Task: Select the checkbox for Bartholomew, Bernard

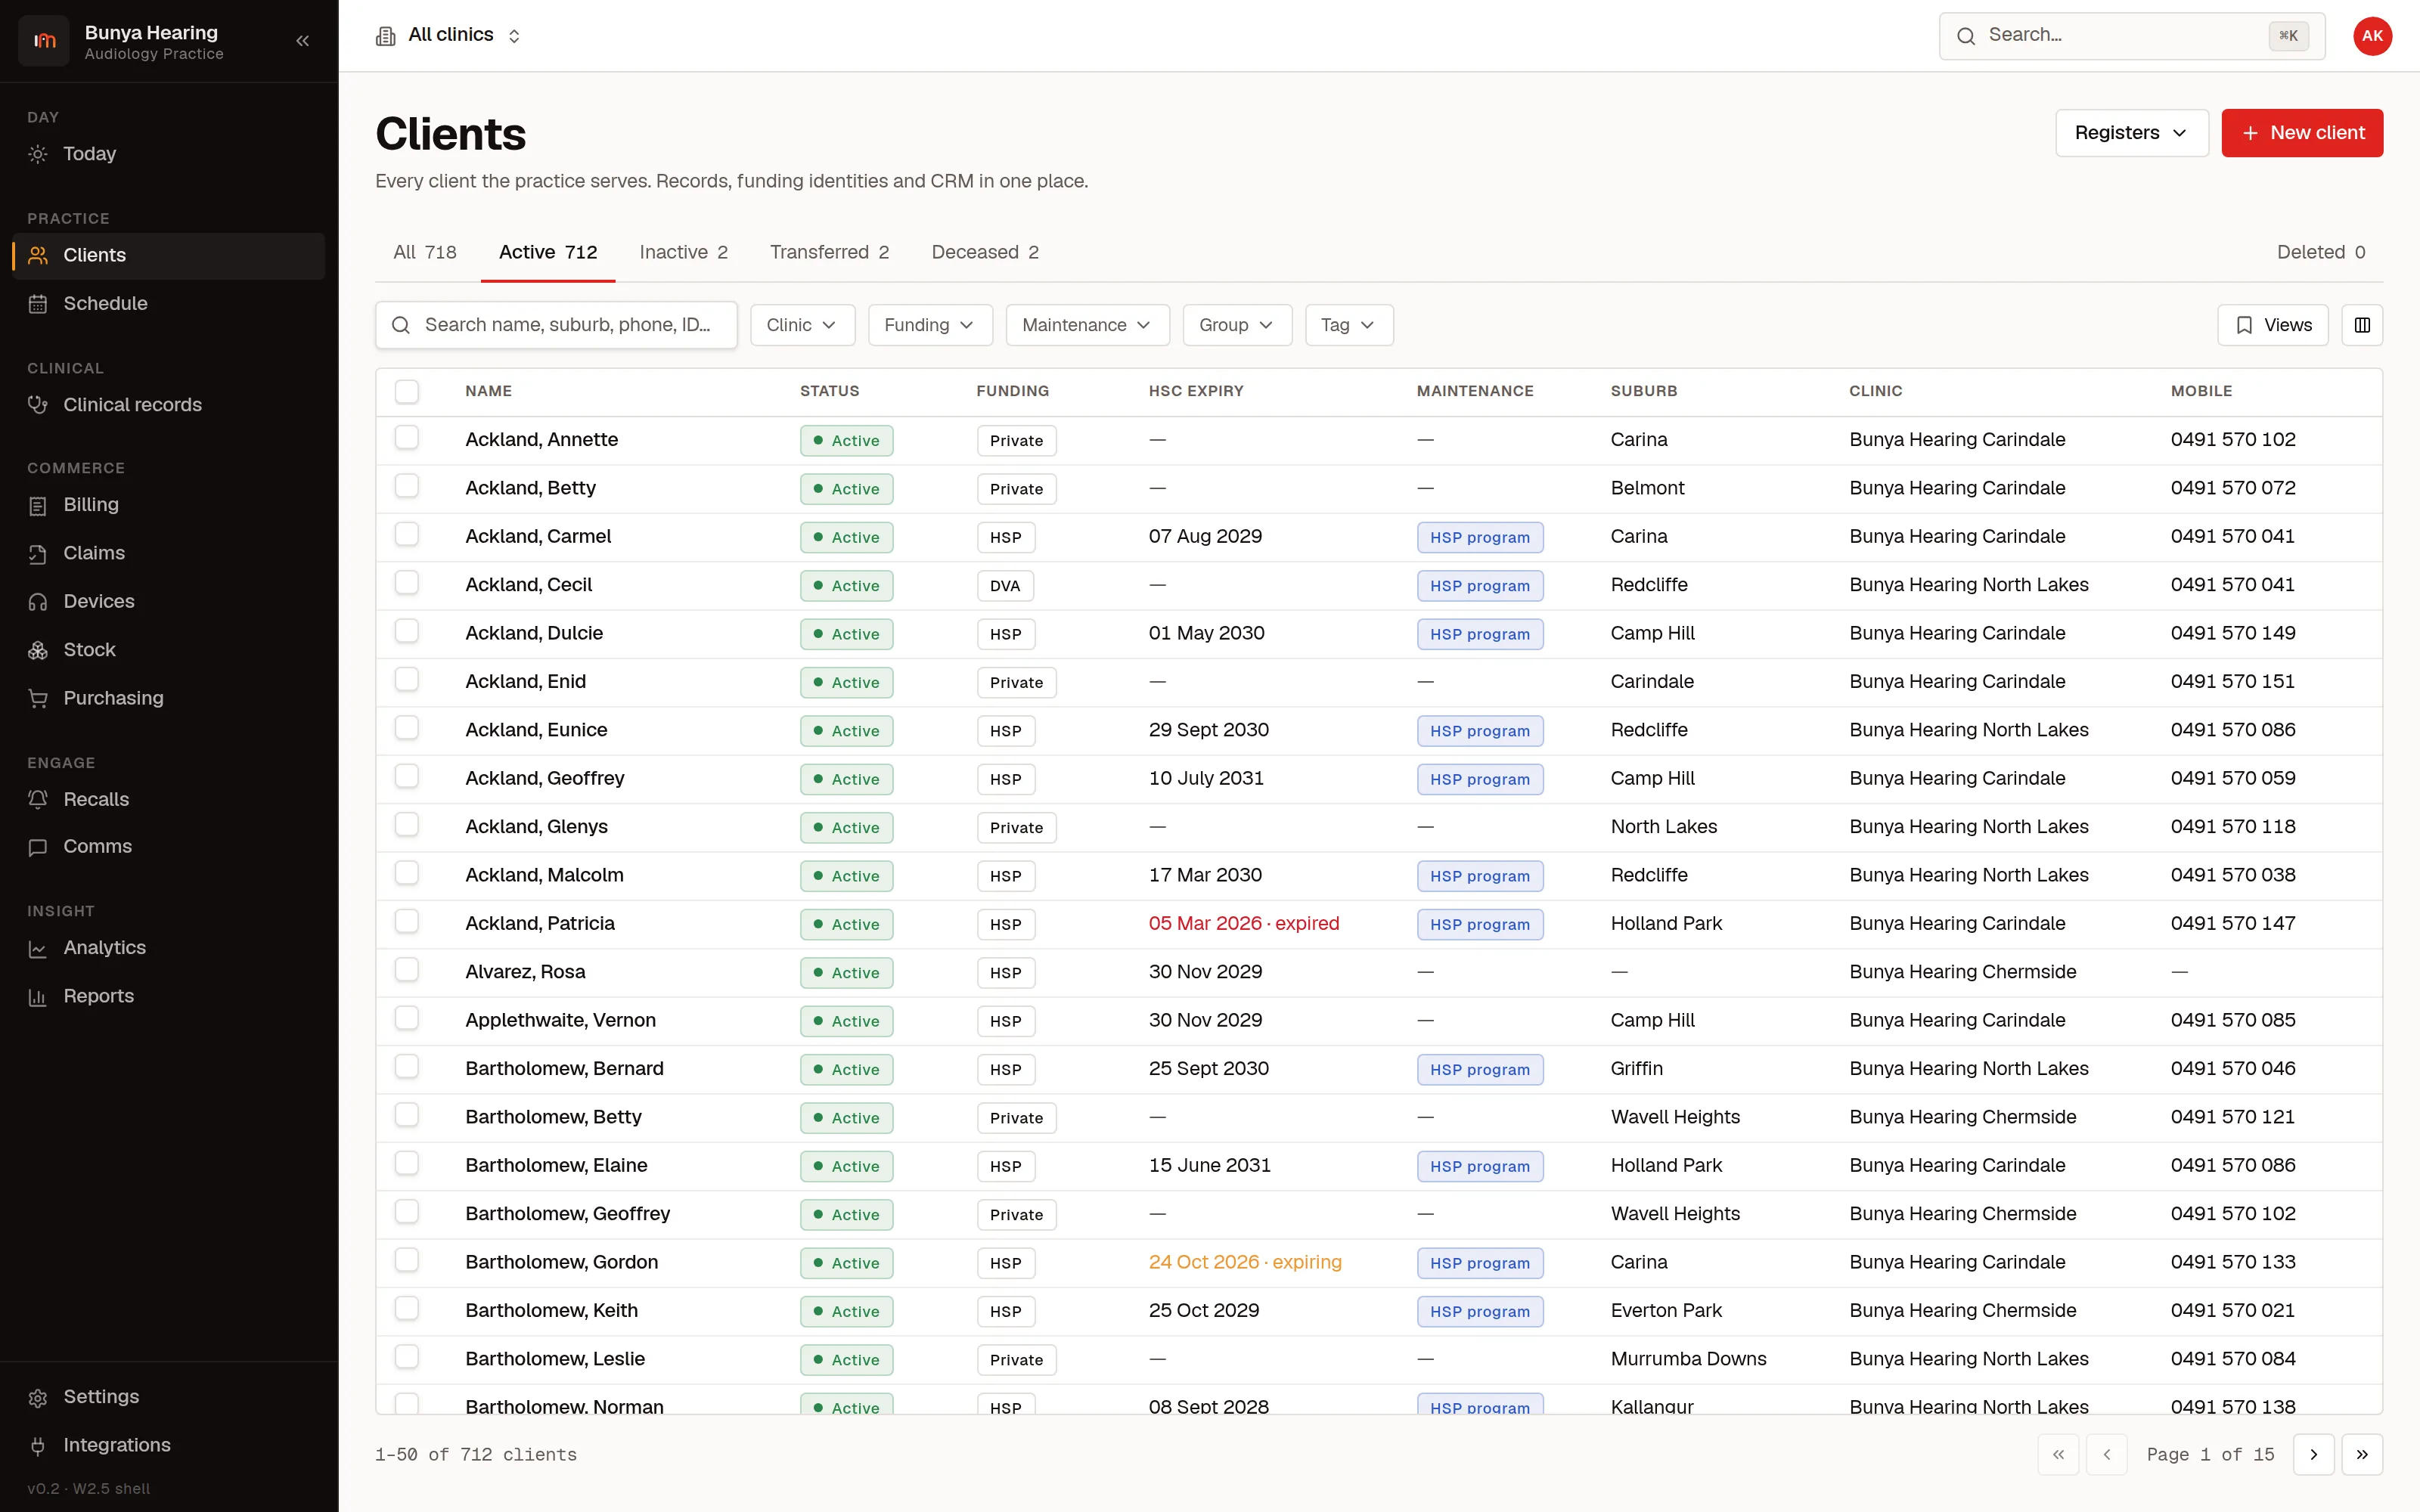Action: [x=406, y=1067]
